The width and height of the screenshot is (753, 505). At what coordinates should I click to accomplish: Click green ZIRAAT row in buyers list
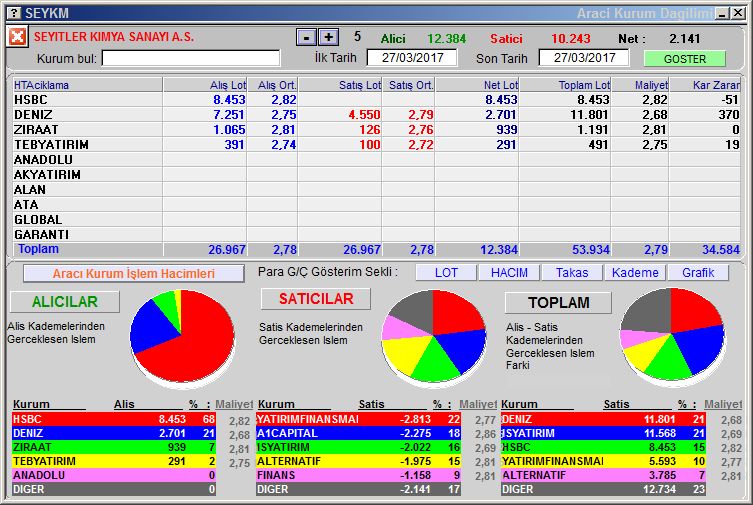click(x=114, y=447)
